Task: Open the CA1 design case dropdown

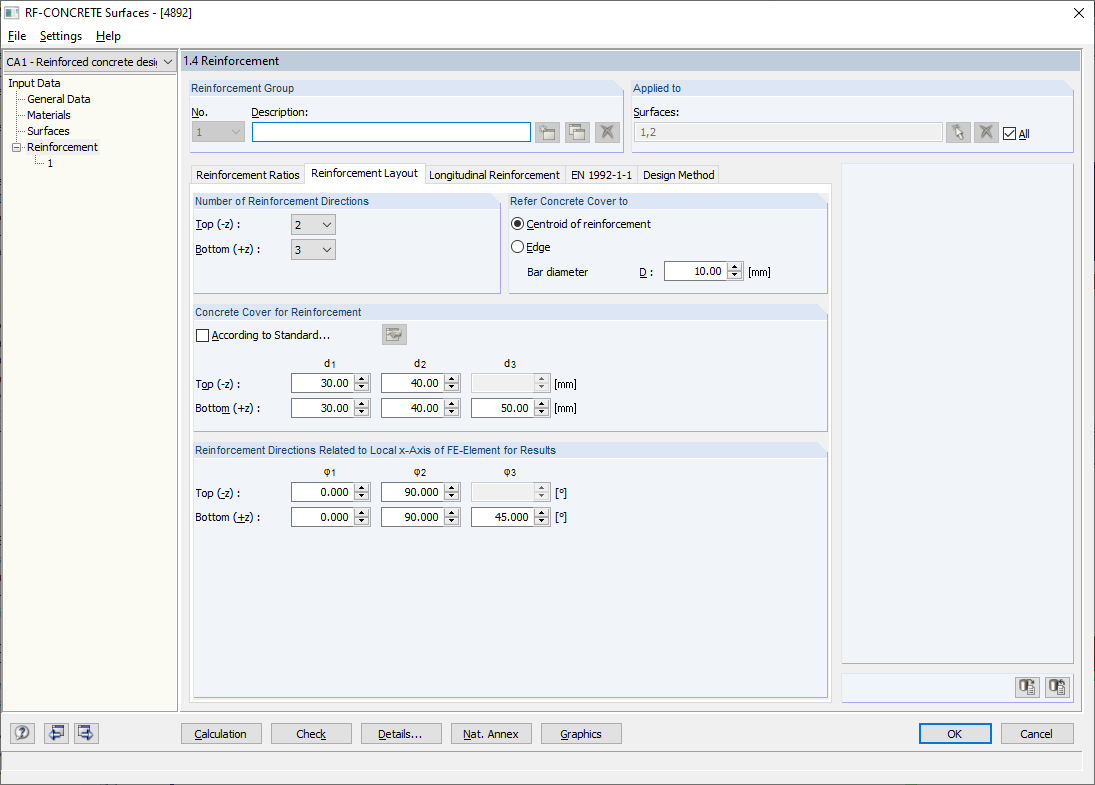Action: click(89, 62)
